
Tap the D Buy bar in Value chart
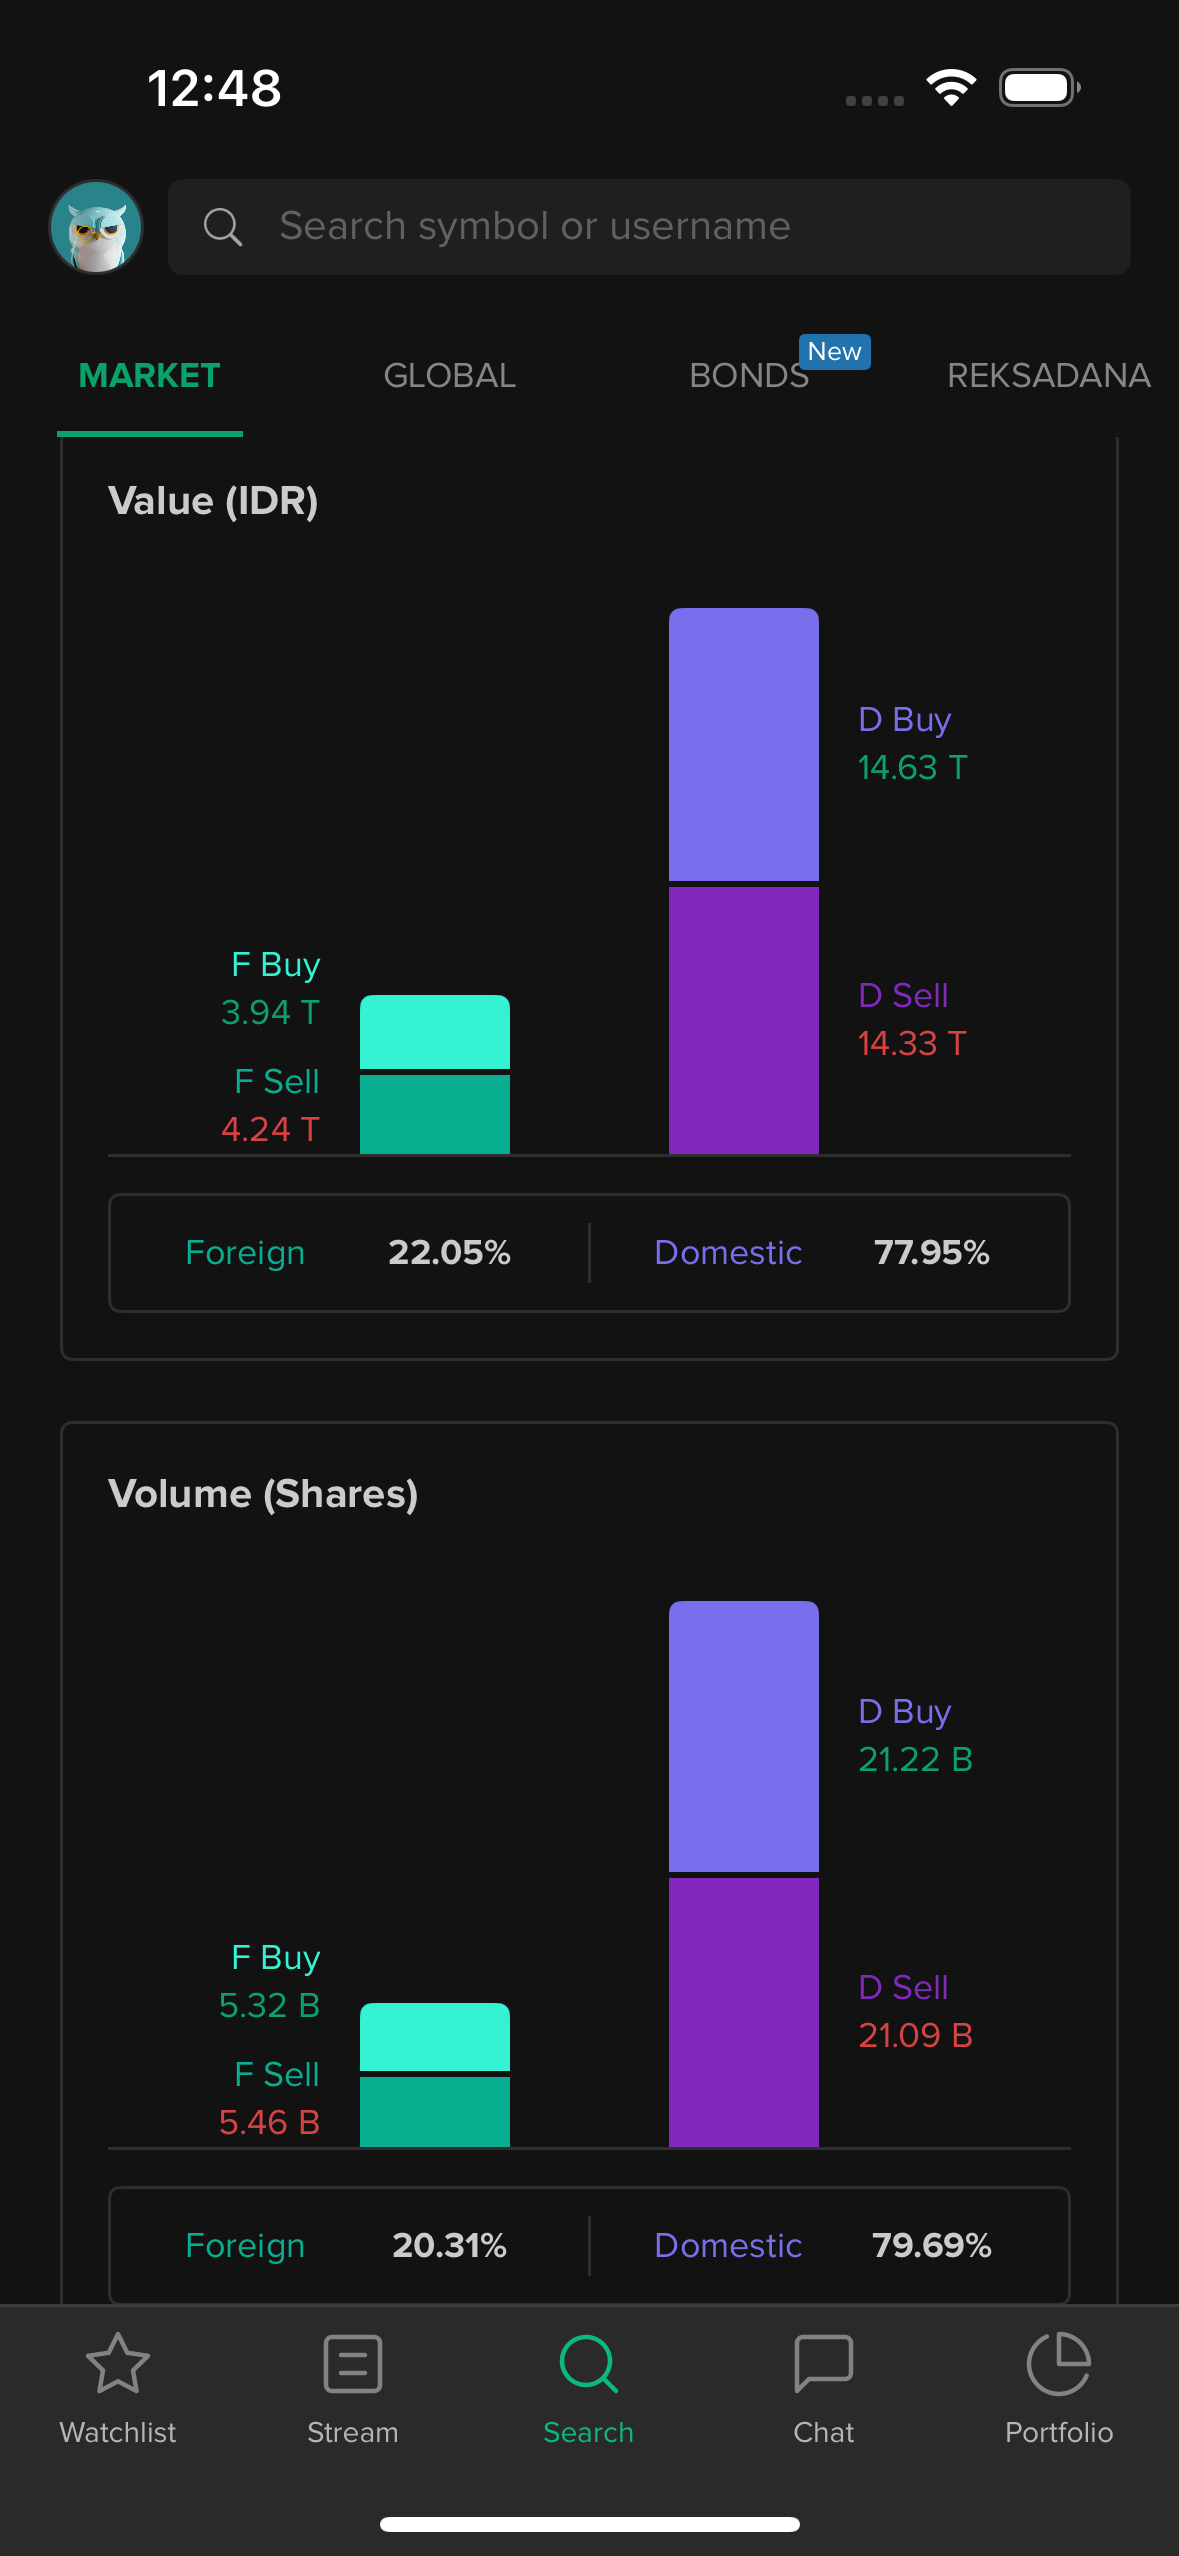coord(743,744)
